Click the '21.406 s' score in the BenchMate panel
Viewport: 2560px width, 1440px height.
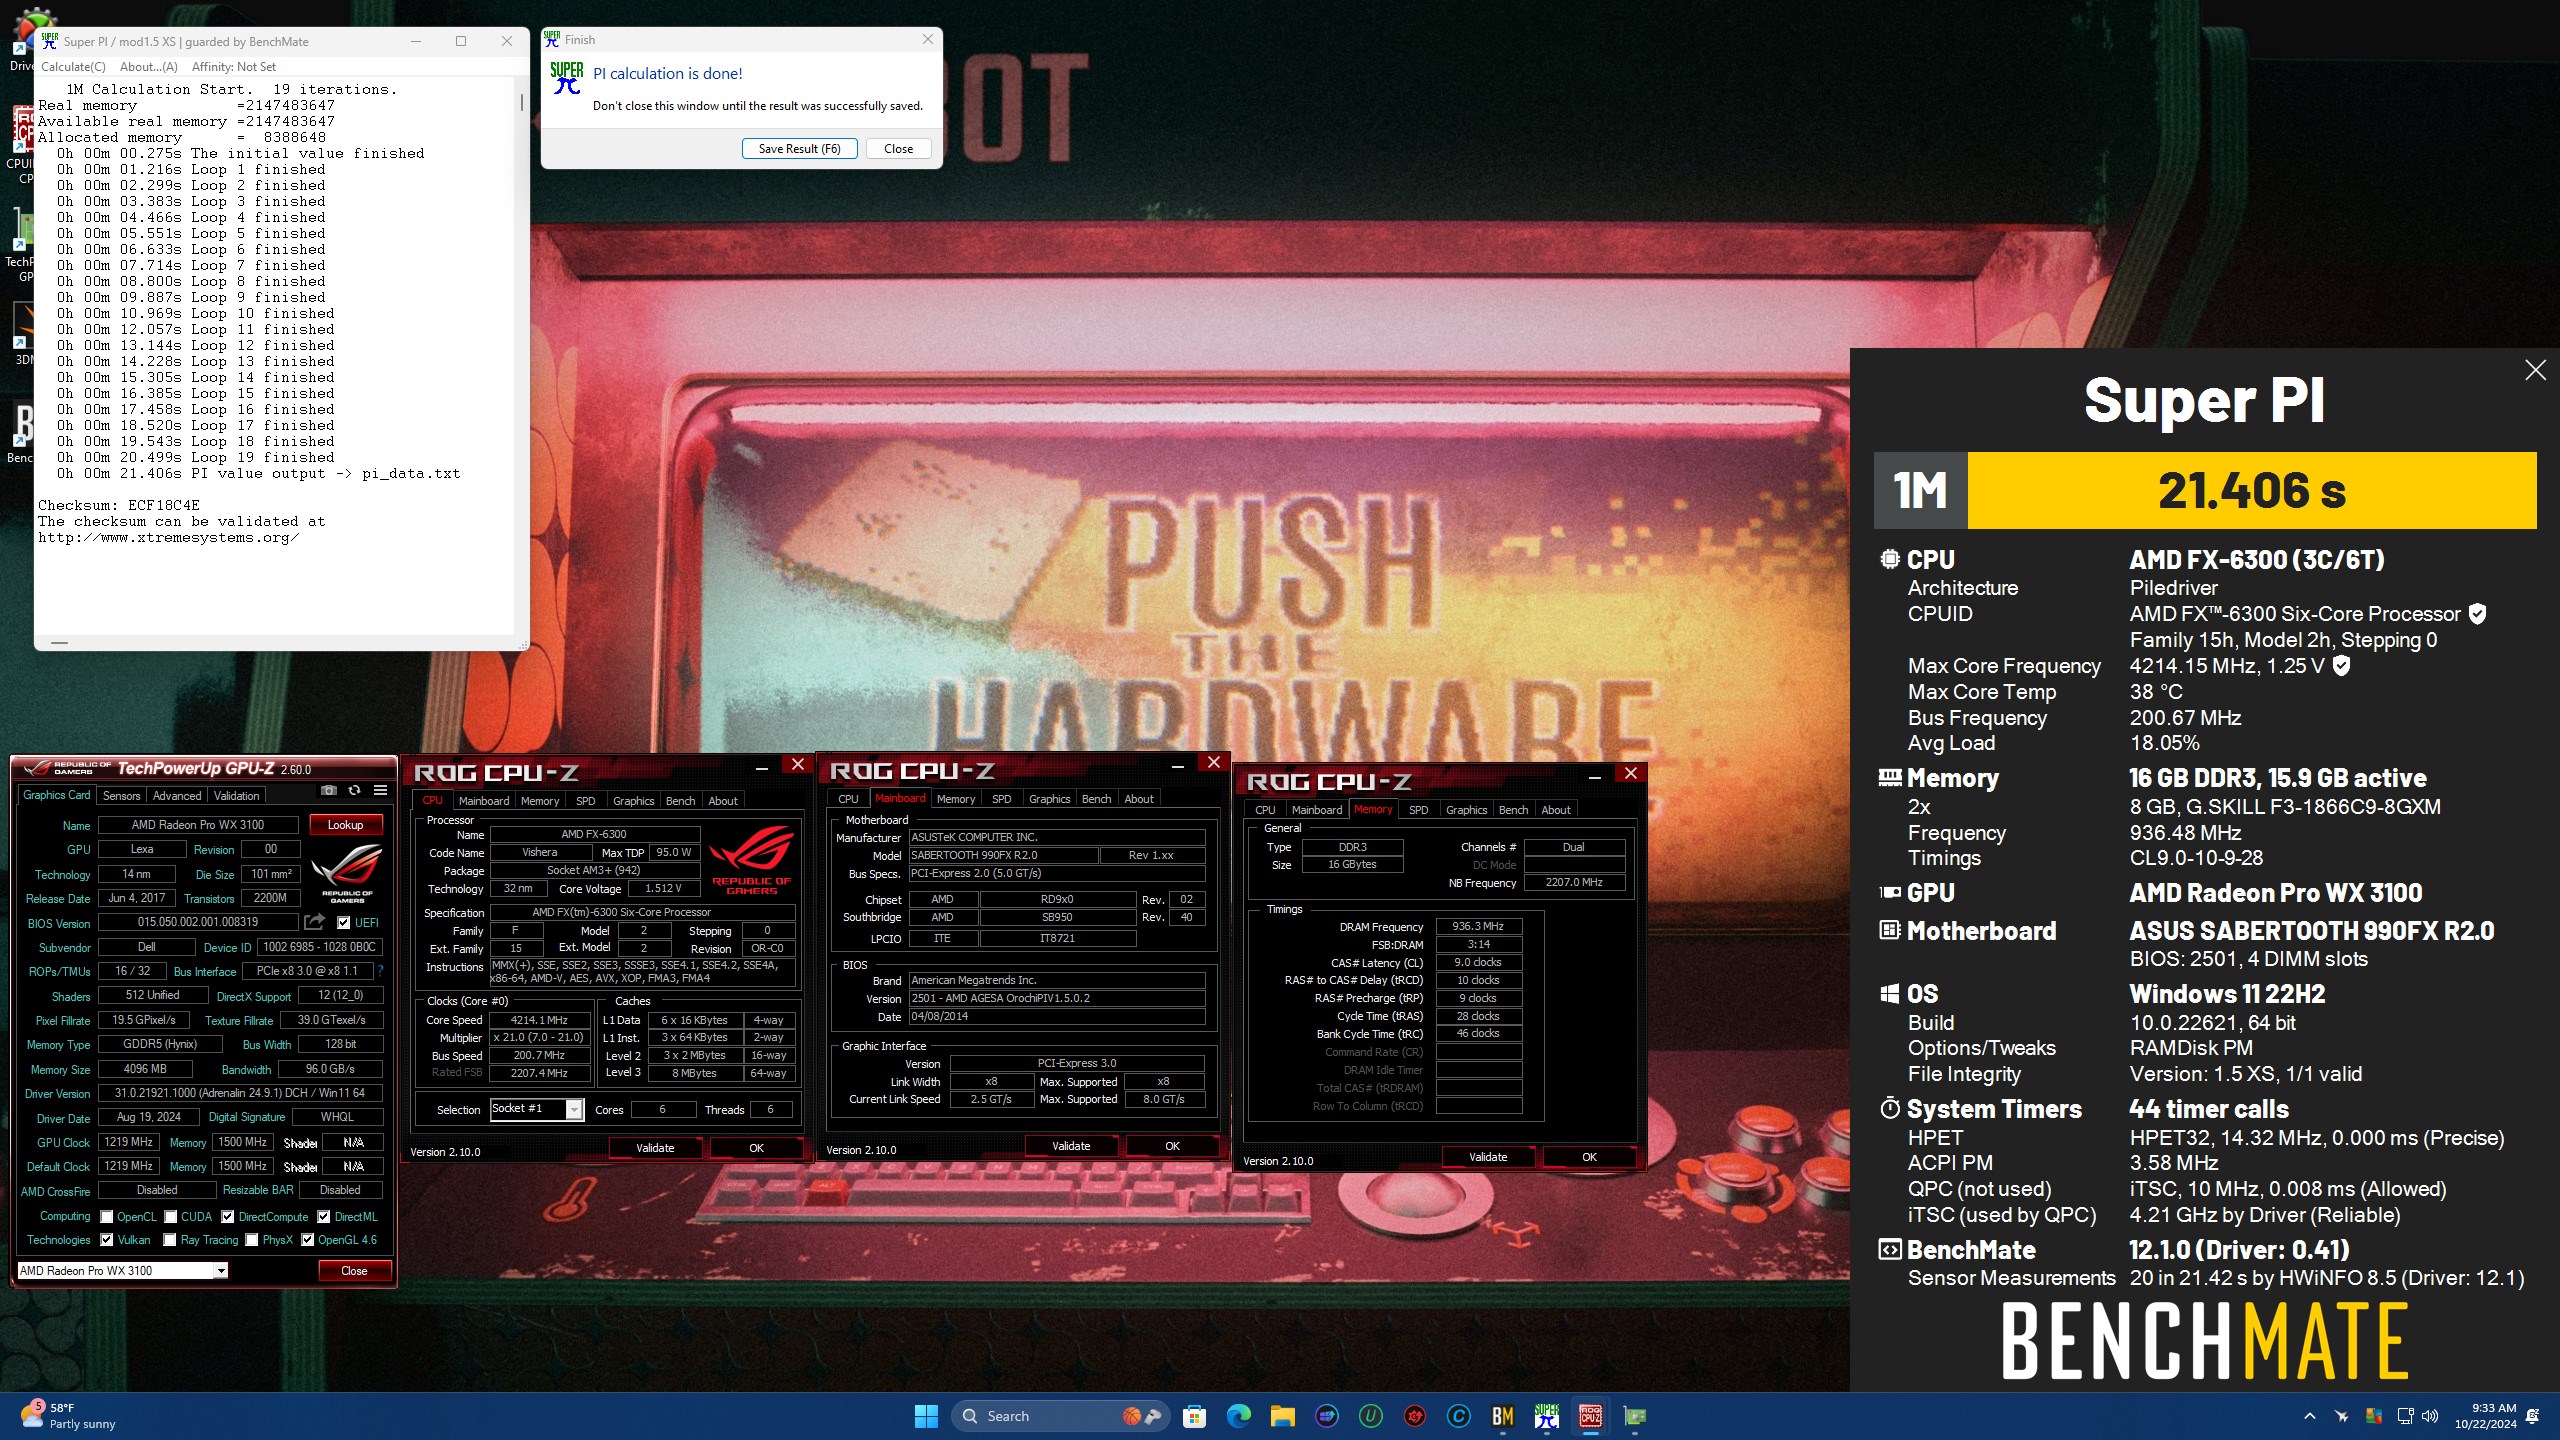coord(2252,490)
